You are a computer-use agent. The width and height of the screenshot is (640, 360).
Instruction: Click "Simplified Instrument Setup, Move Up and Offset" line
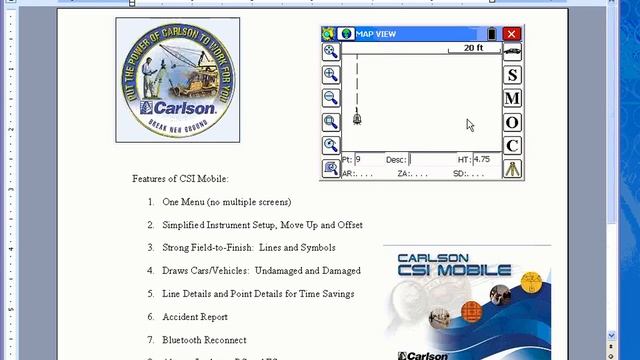(262, 225)
